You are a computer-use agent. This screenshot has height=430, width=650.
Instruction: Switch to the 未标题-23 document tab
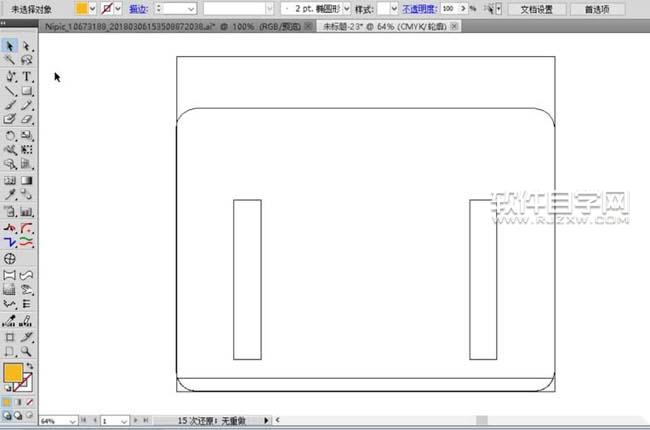tap(384, 27)
